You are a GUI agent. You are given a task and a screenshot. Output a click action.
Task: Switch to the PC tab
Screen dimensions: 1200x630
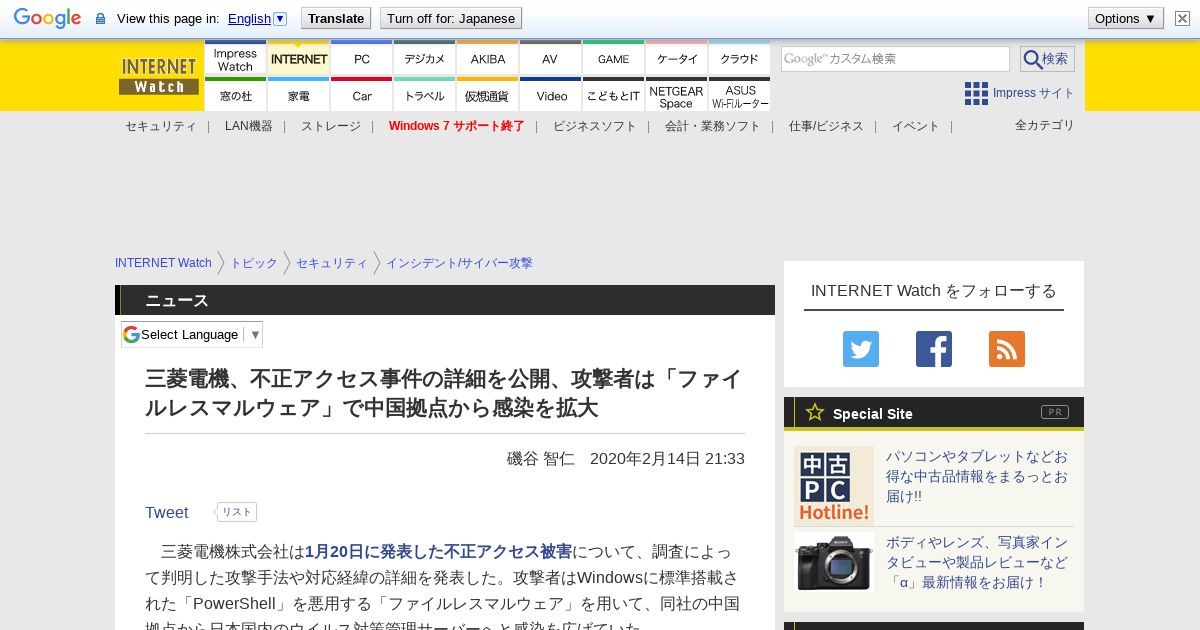tap(362, 60)
